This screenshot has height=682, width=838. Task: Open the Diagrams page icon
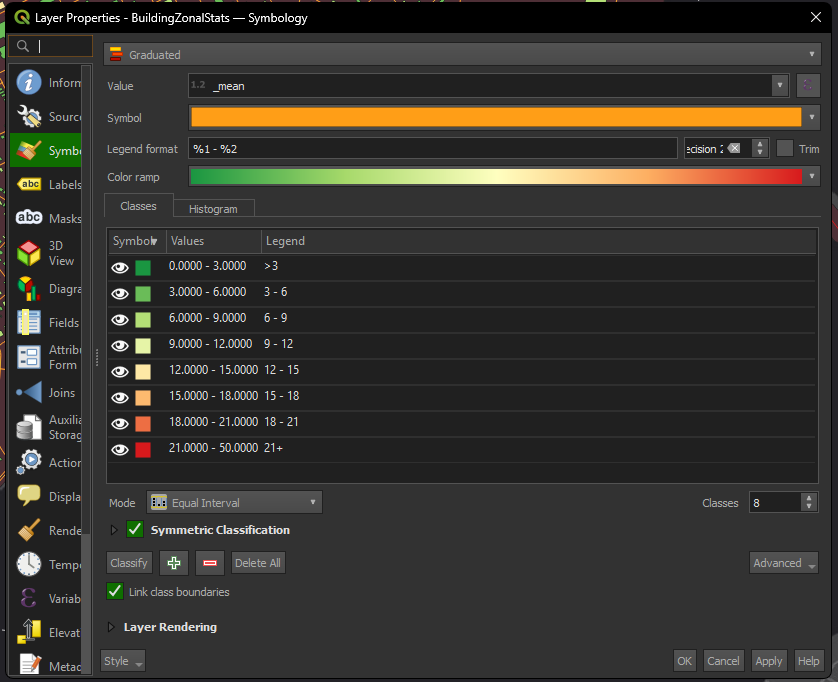(30, 289)
